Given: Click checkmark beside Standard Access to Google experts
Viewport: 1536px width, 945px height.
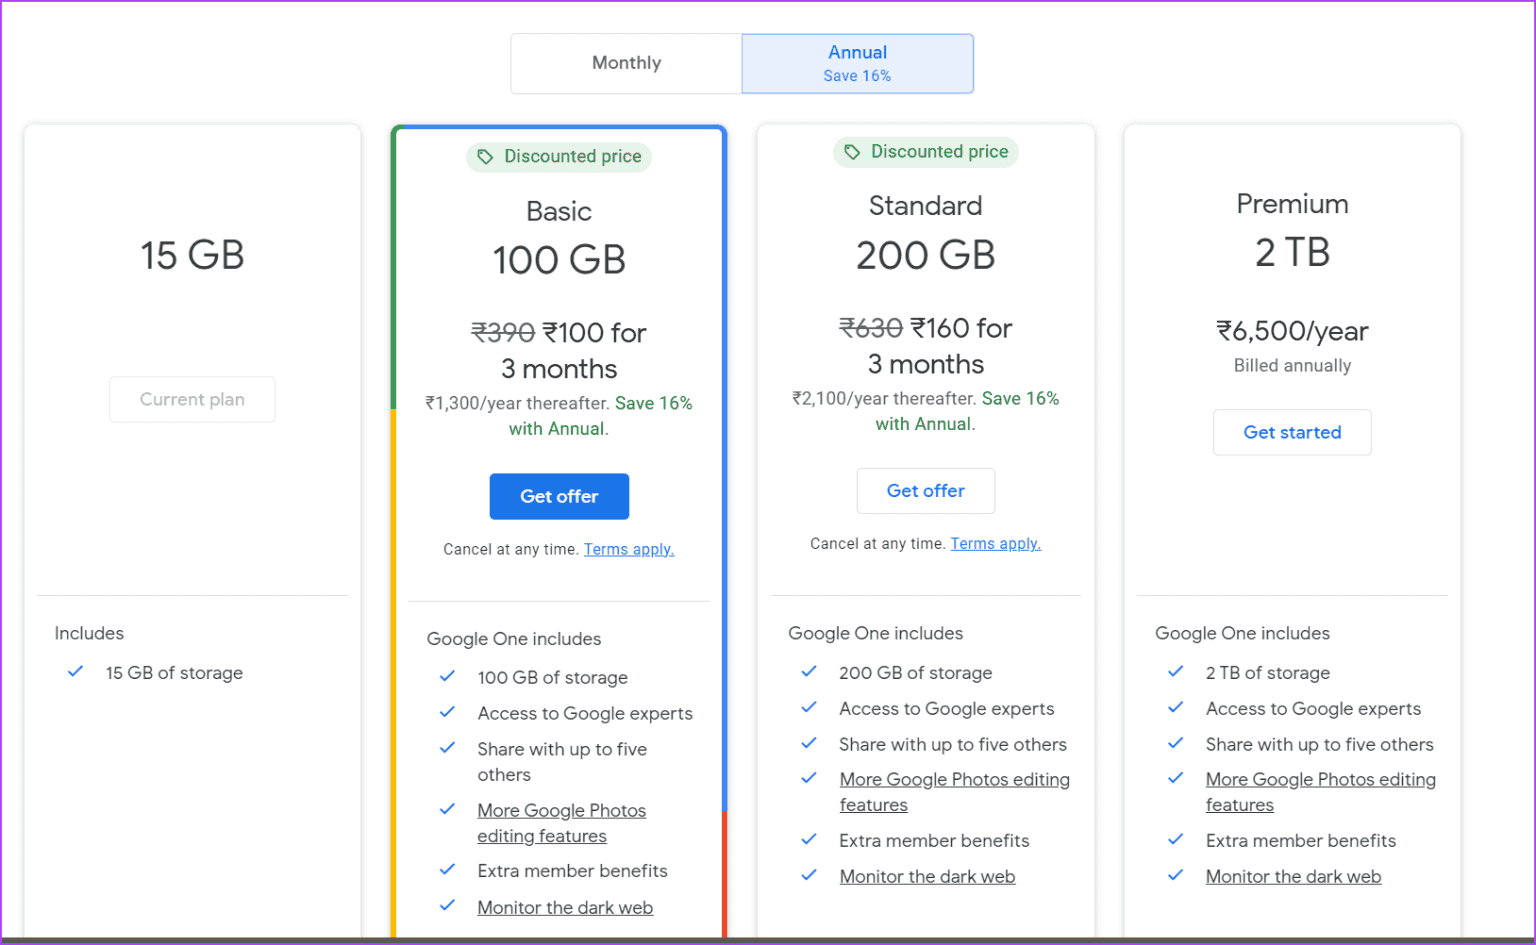Looking at the screenshot, I should (x=809, y=707).
